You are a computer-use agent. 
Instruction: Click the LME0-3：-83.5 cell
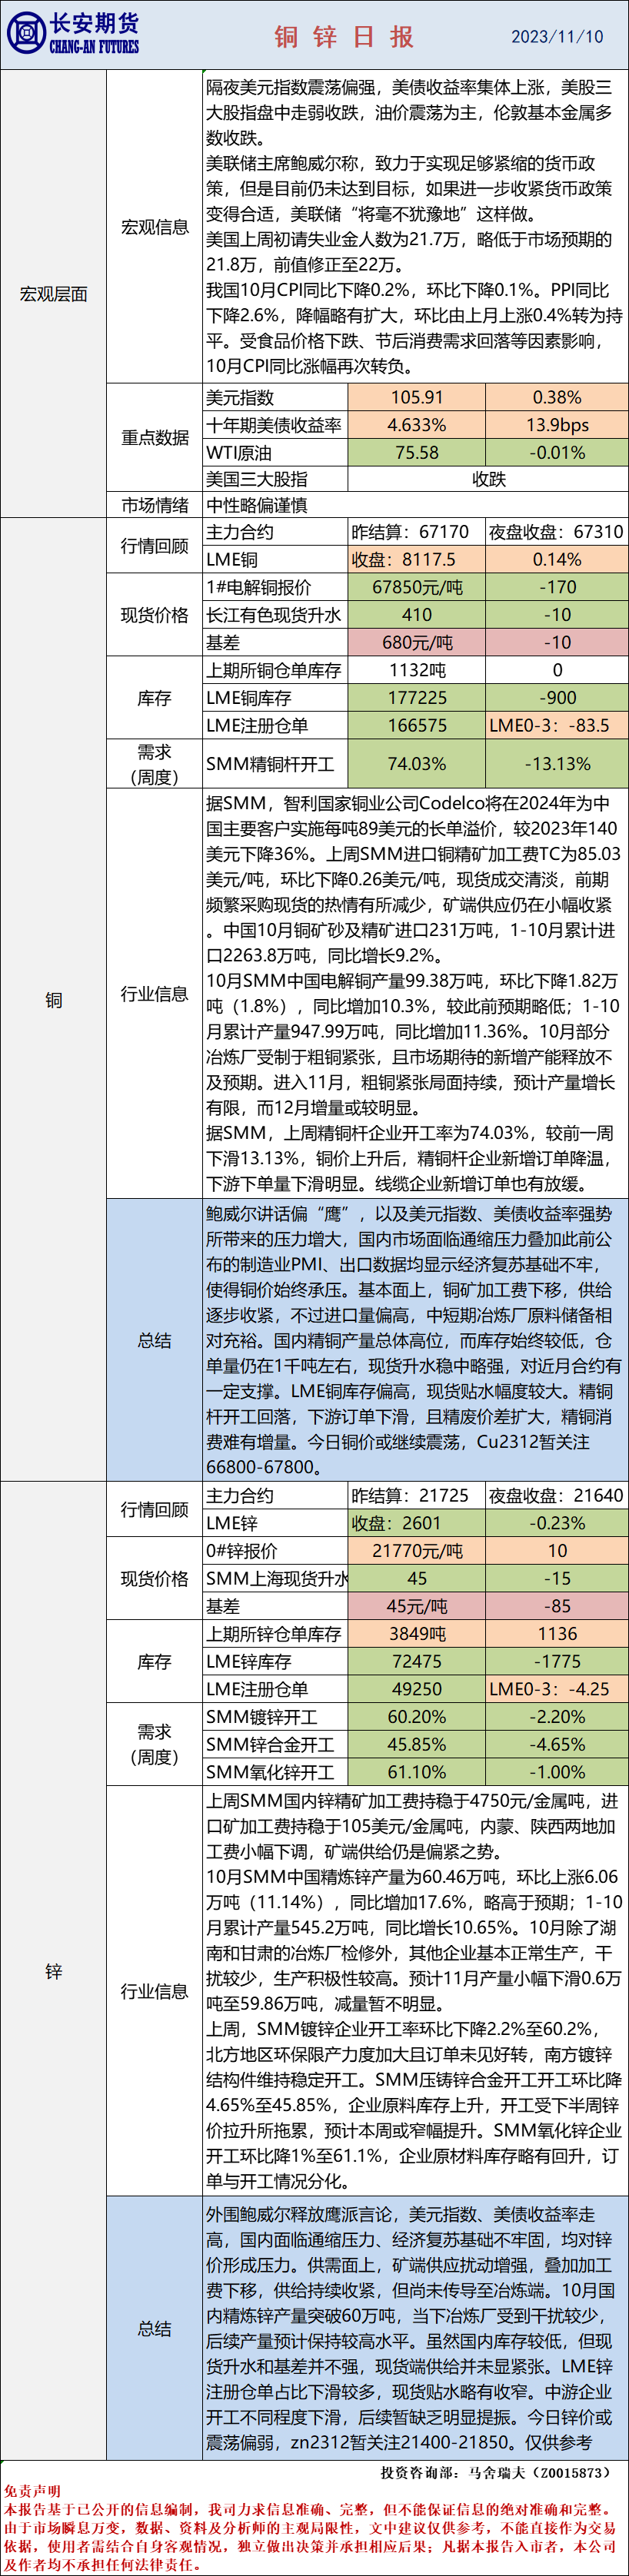pyautogui.click(x=557, y=725)
